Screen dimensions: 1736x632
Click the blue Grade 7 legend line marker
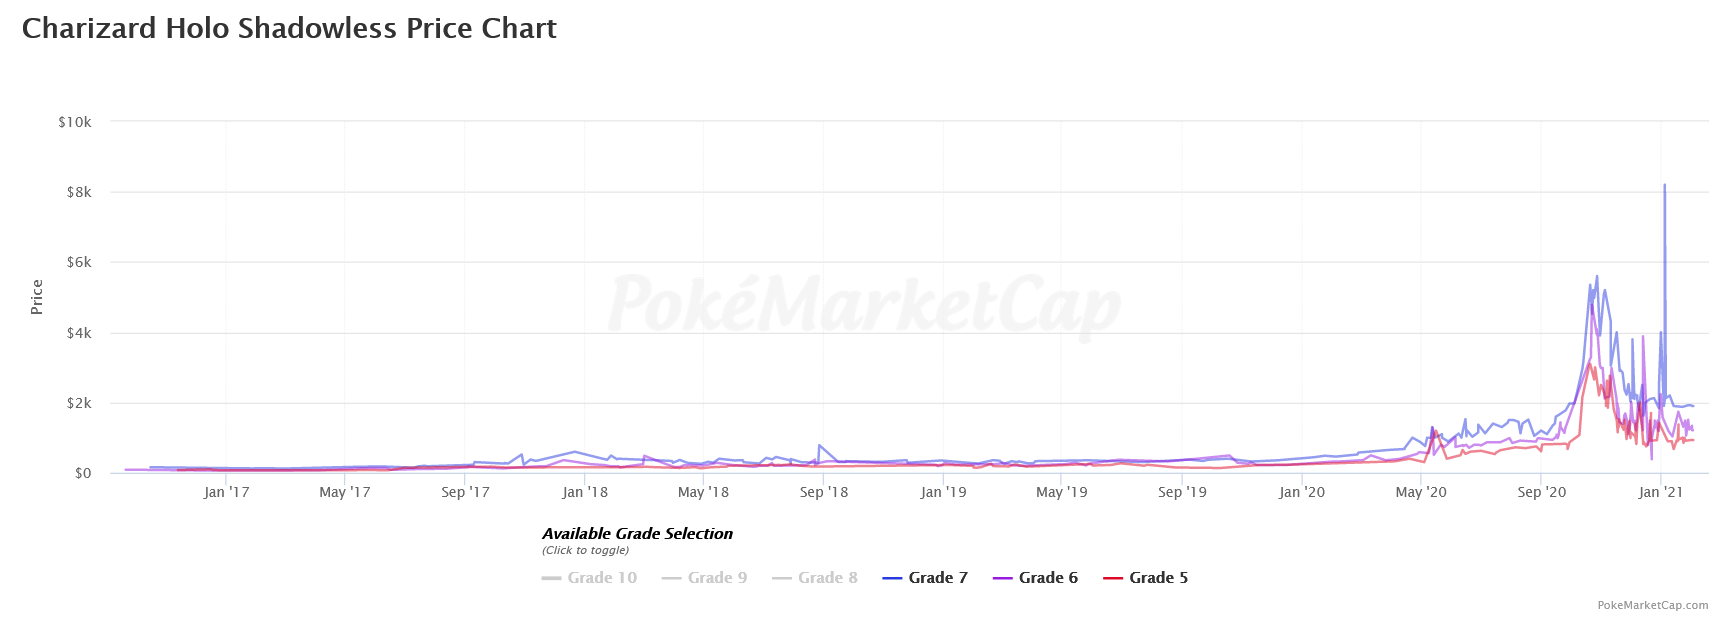pyautogui.click(x=893, y=578)
